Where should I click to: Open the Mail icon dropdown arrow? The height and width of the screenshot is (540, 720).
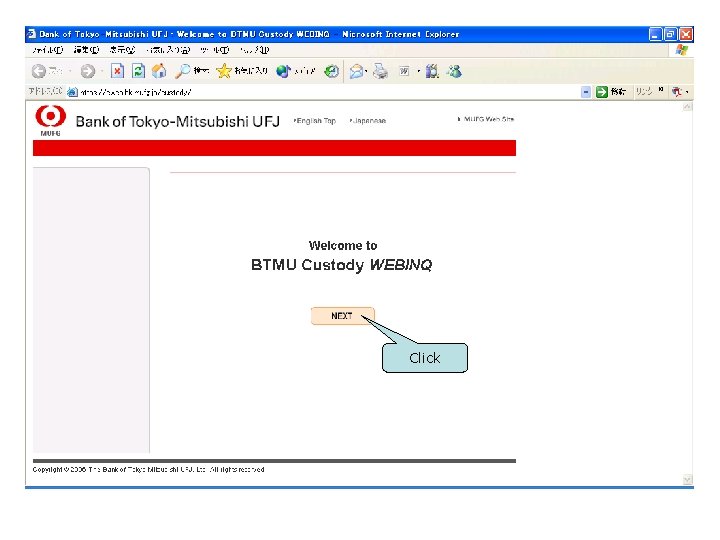point(366,72)
